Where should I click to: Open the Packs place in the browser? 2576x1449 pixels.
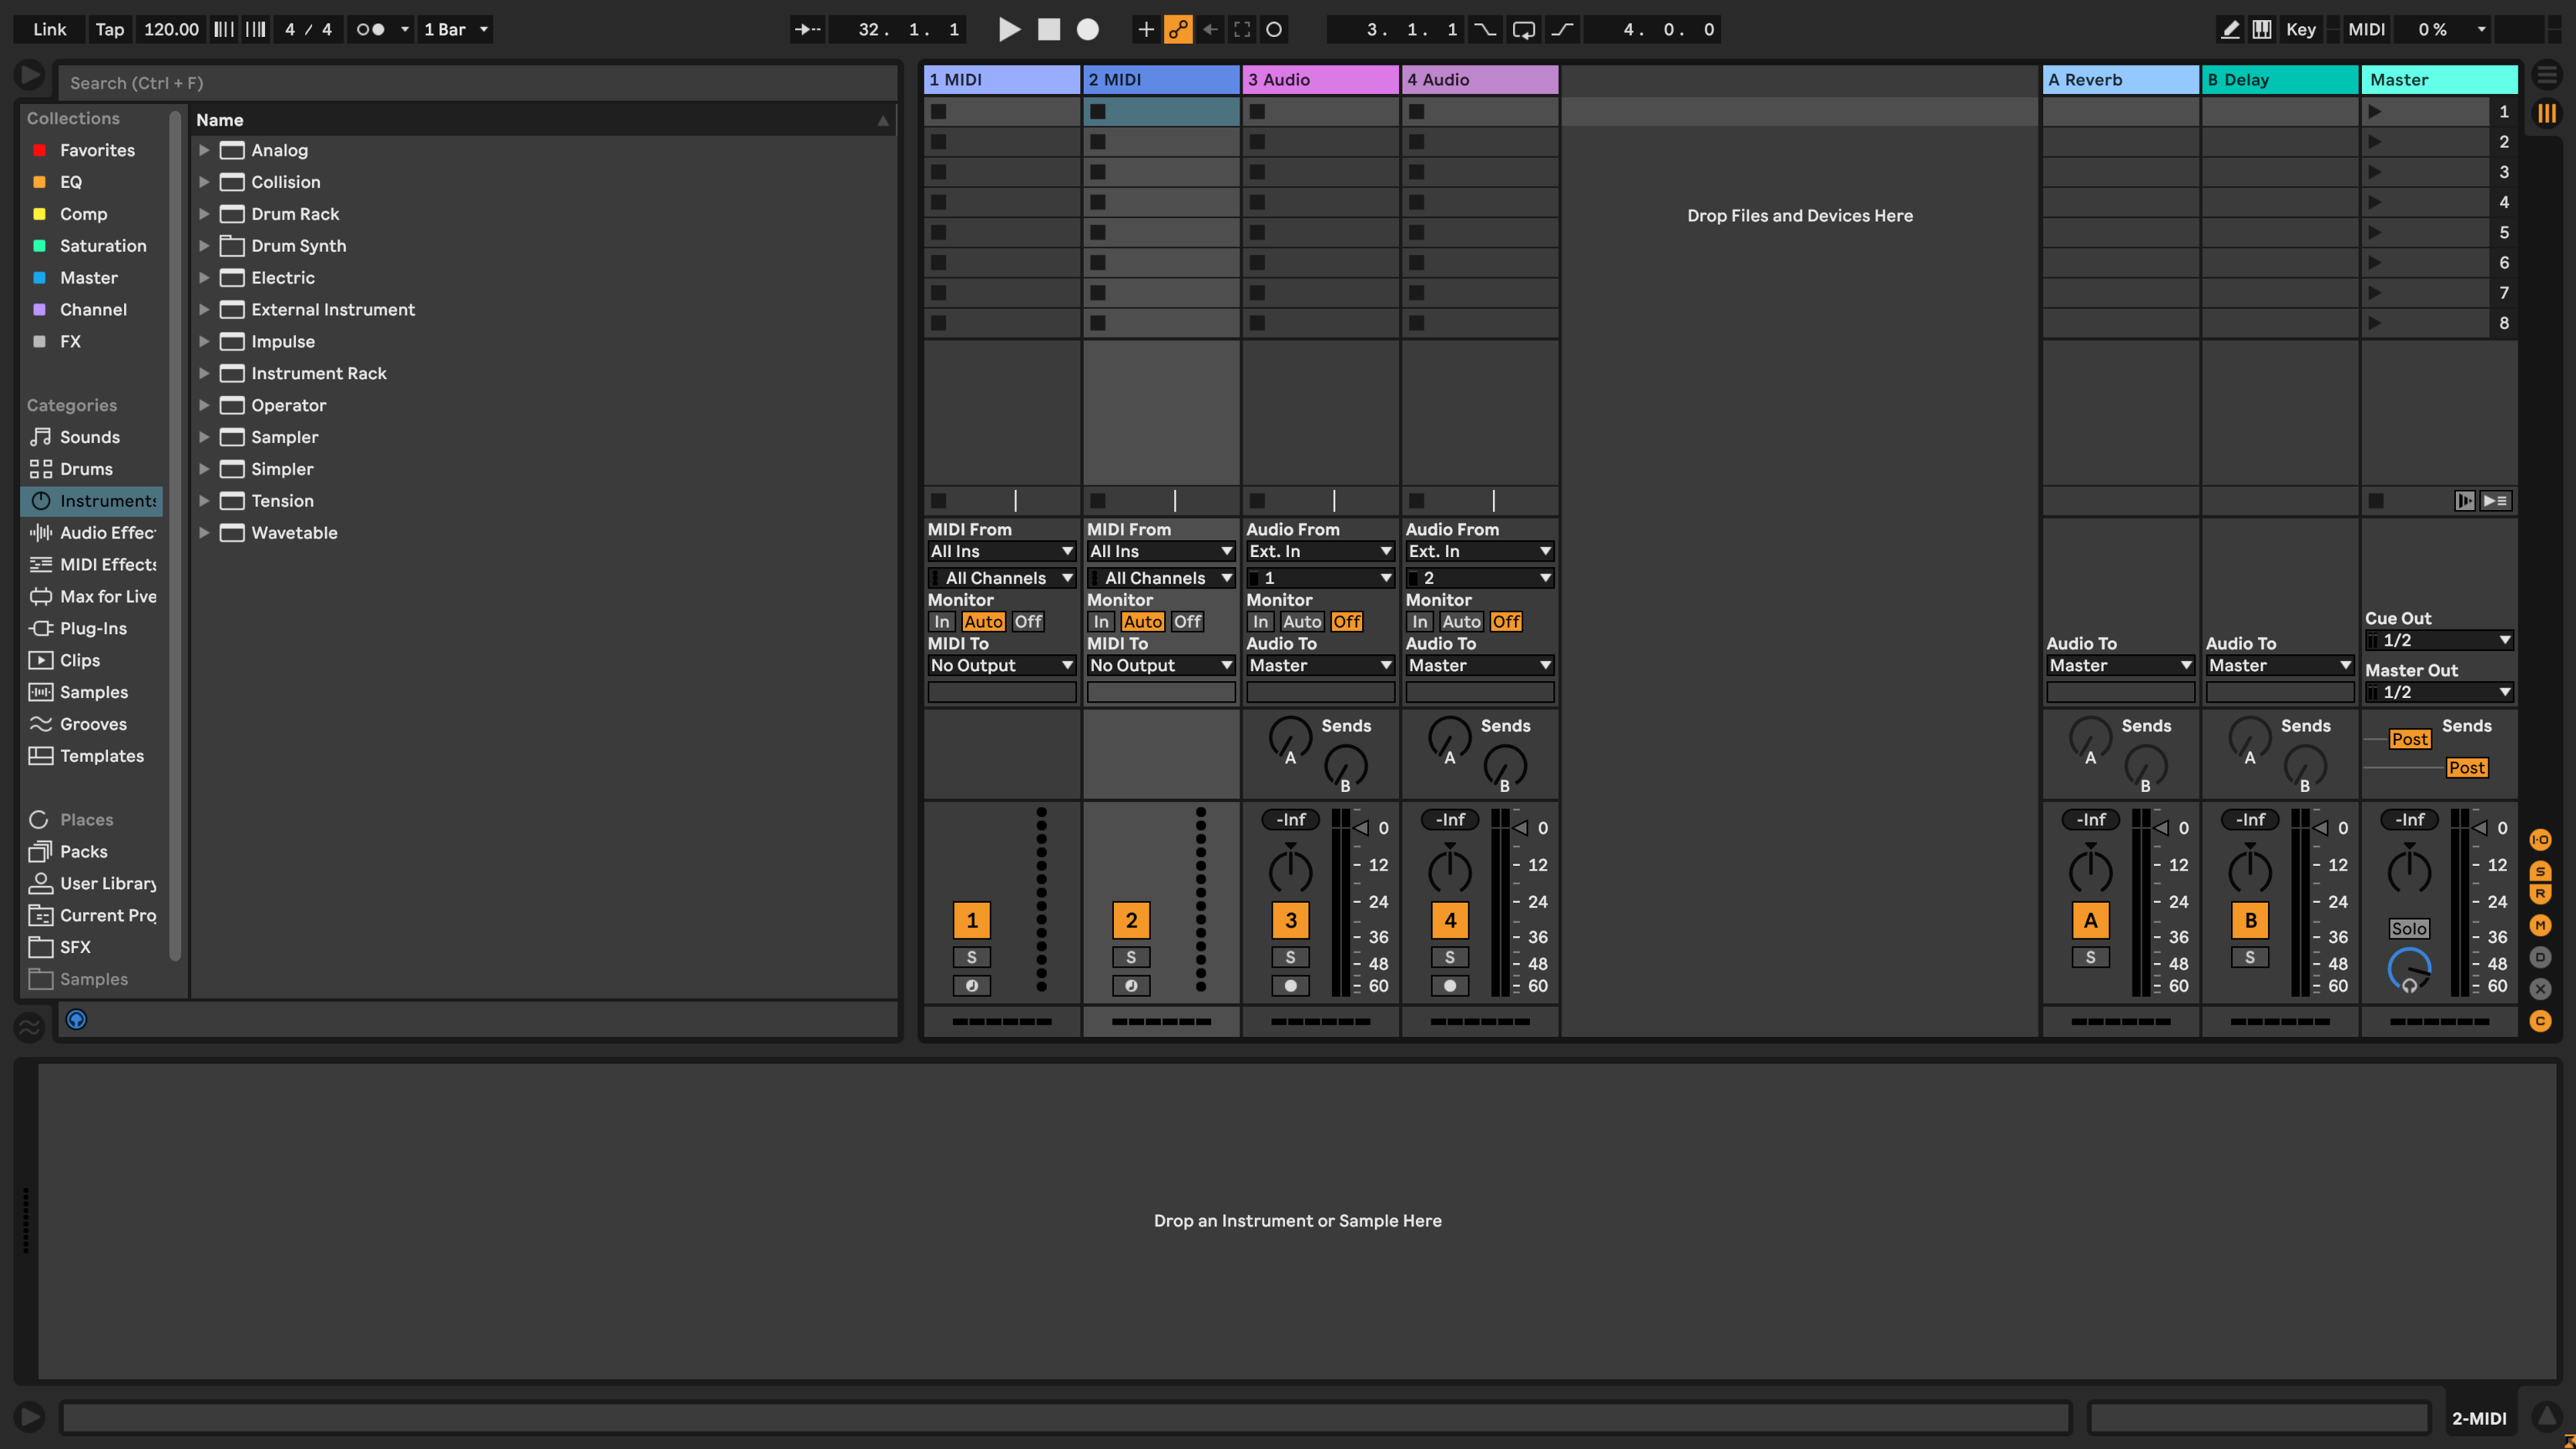click(92, 852)
